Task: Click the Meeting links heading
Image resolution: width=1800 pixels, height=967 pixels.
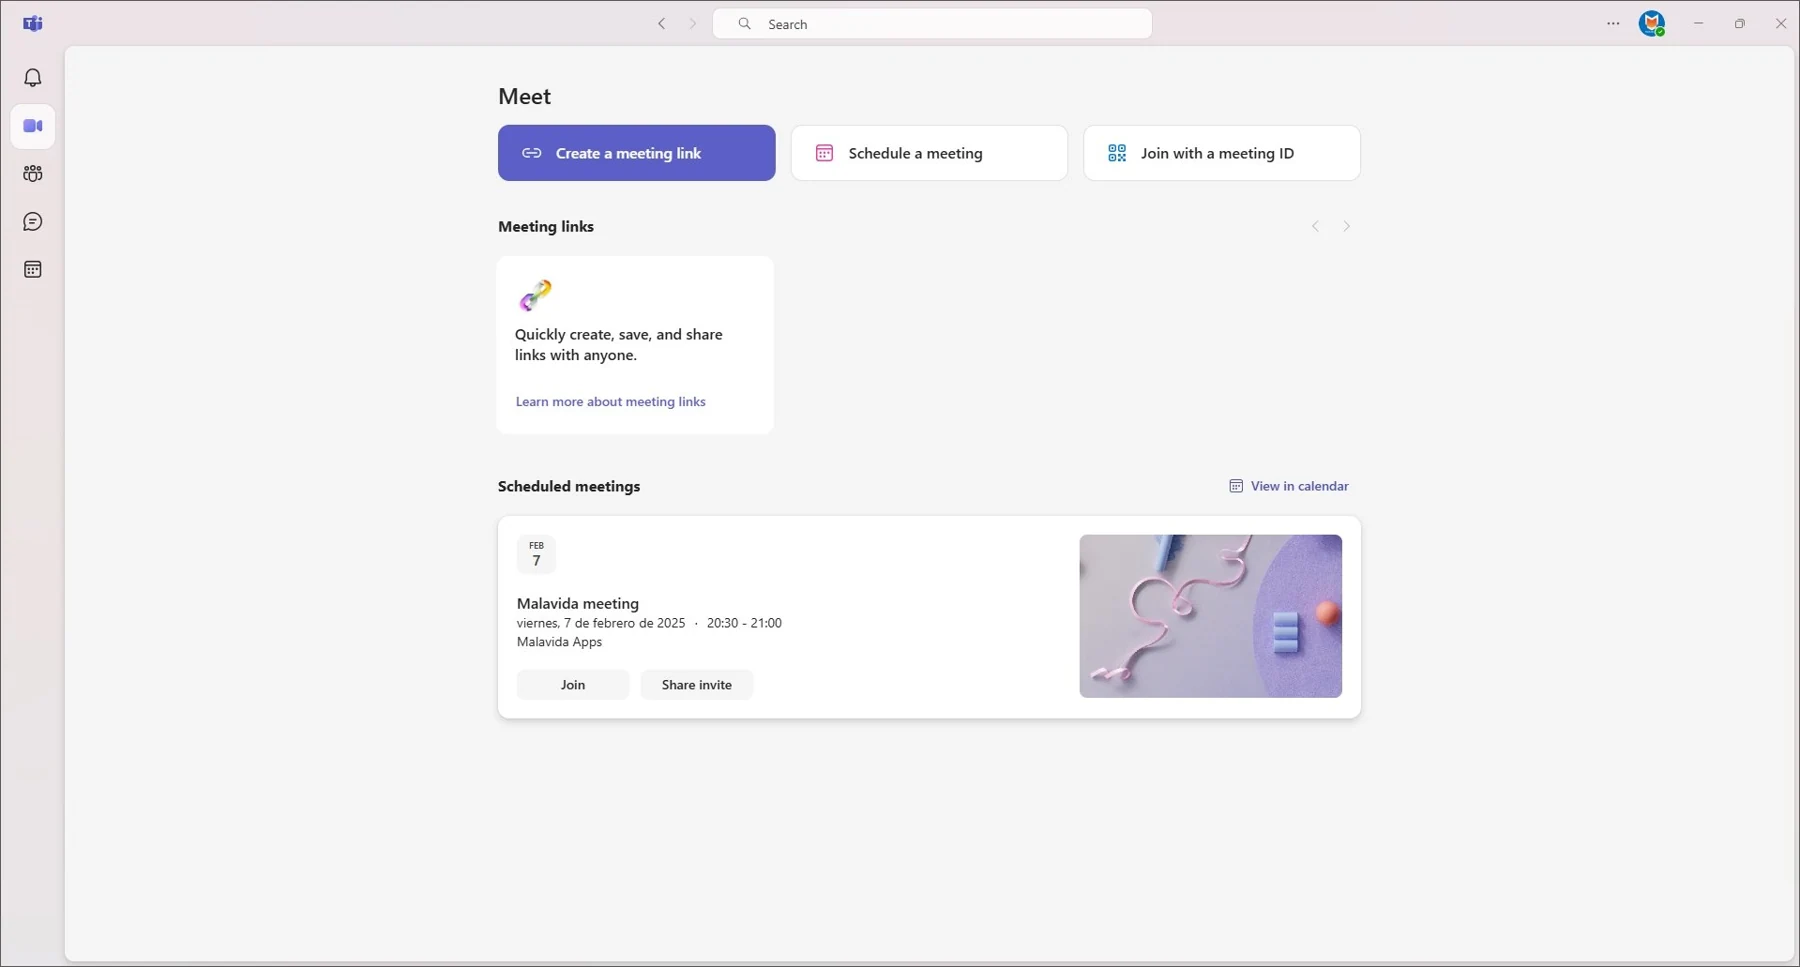Action: [x=546, y=227]
